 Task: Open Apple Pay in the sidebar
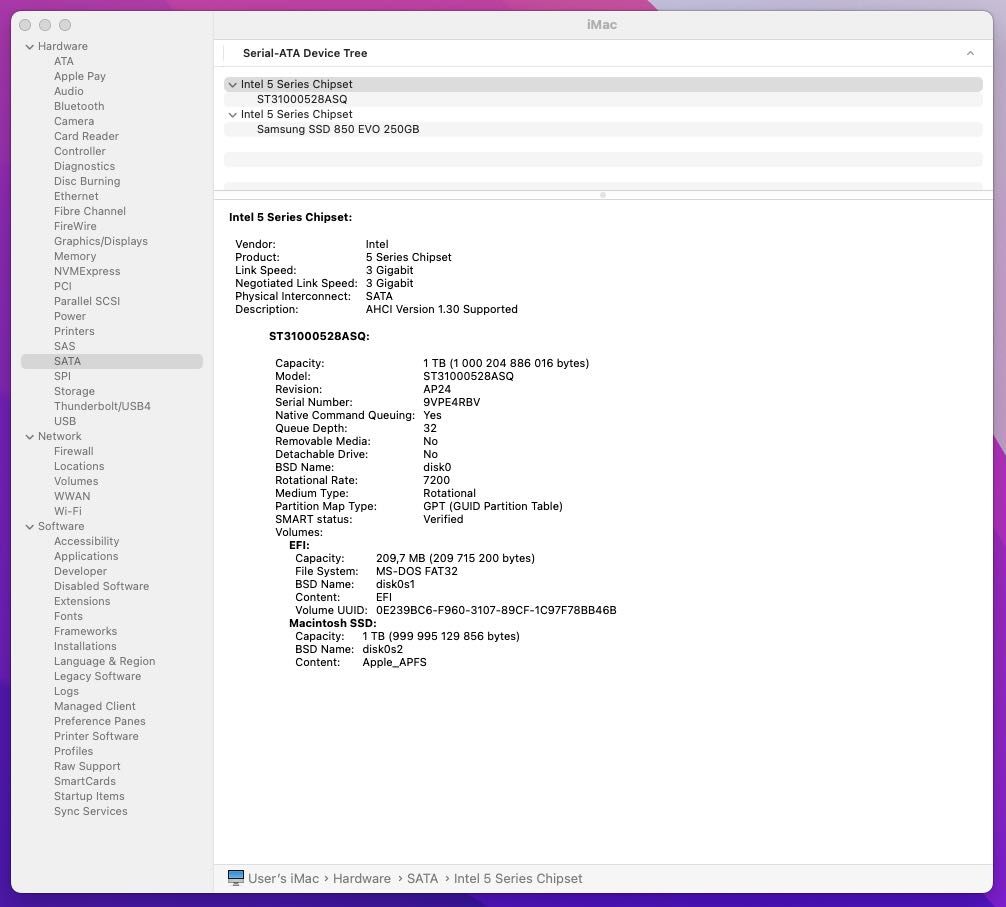pyautogui.click(x=80, y=76)
